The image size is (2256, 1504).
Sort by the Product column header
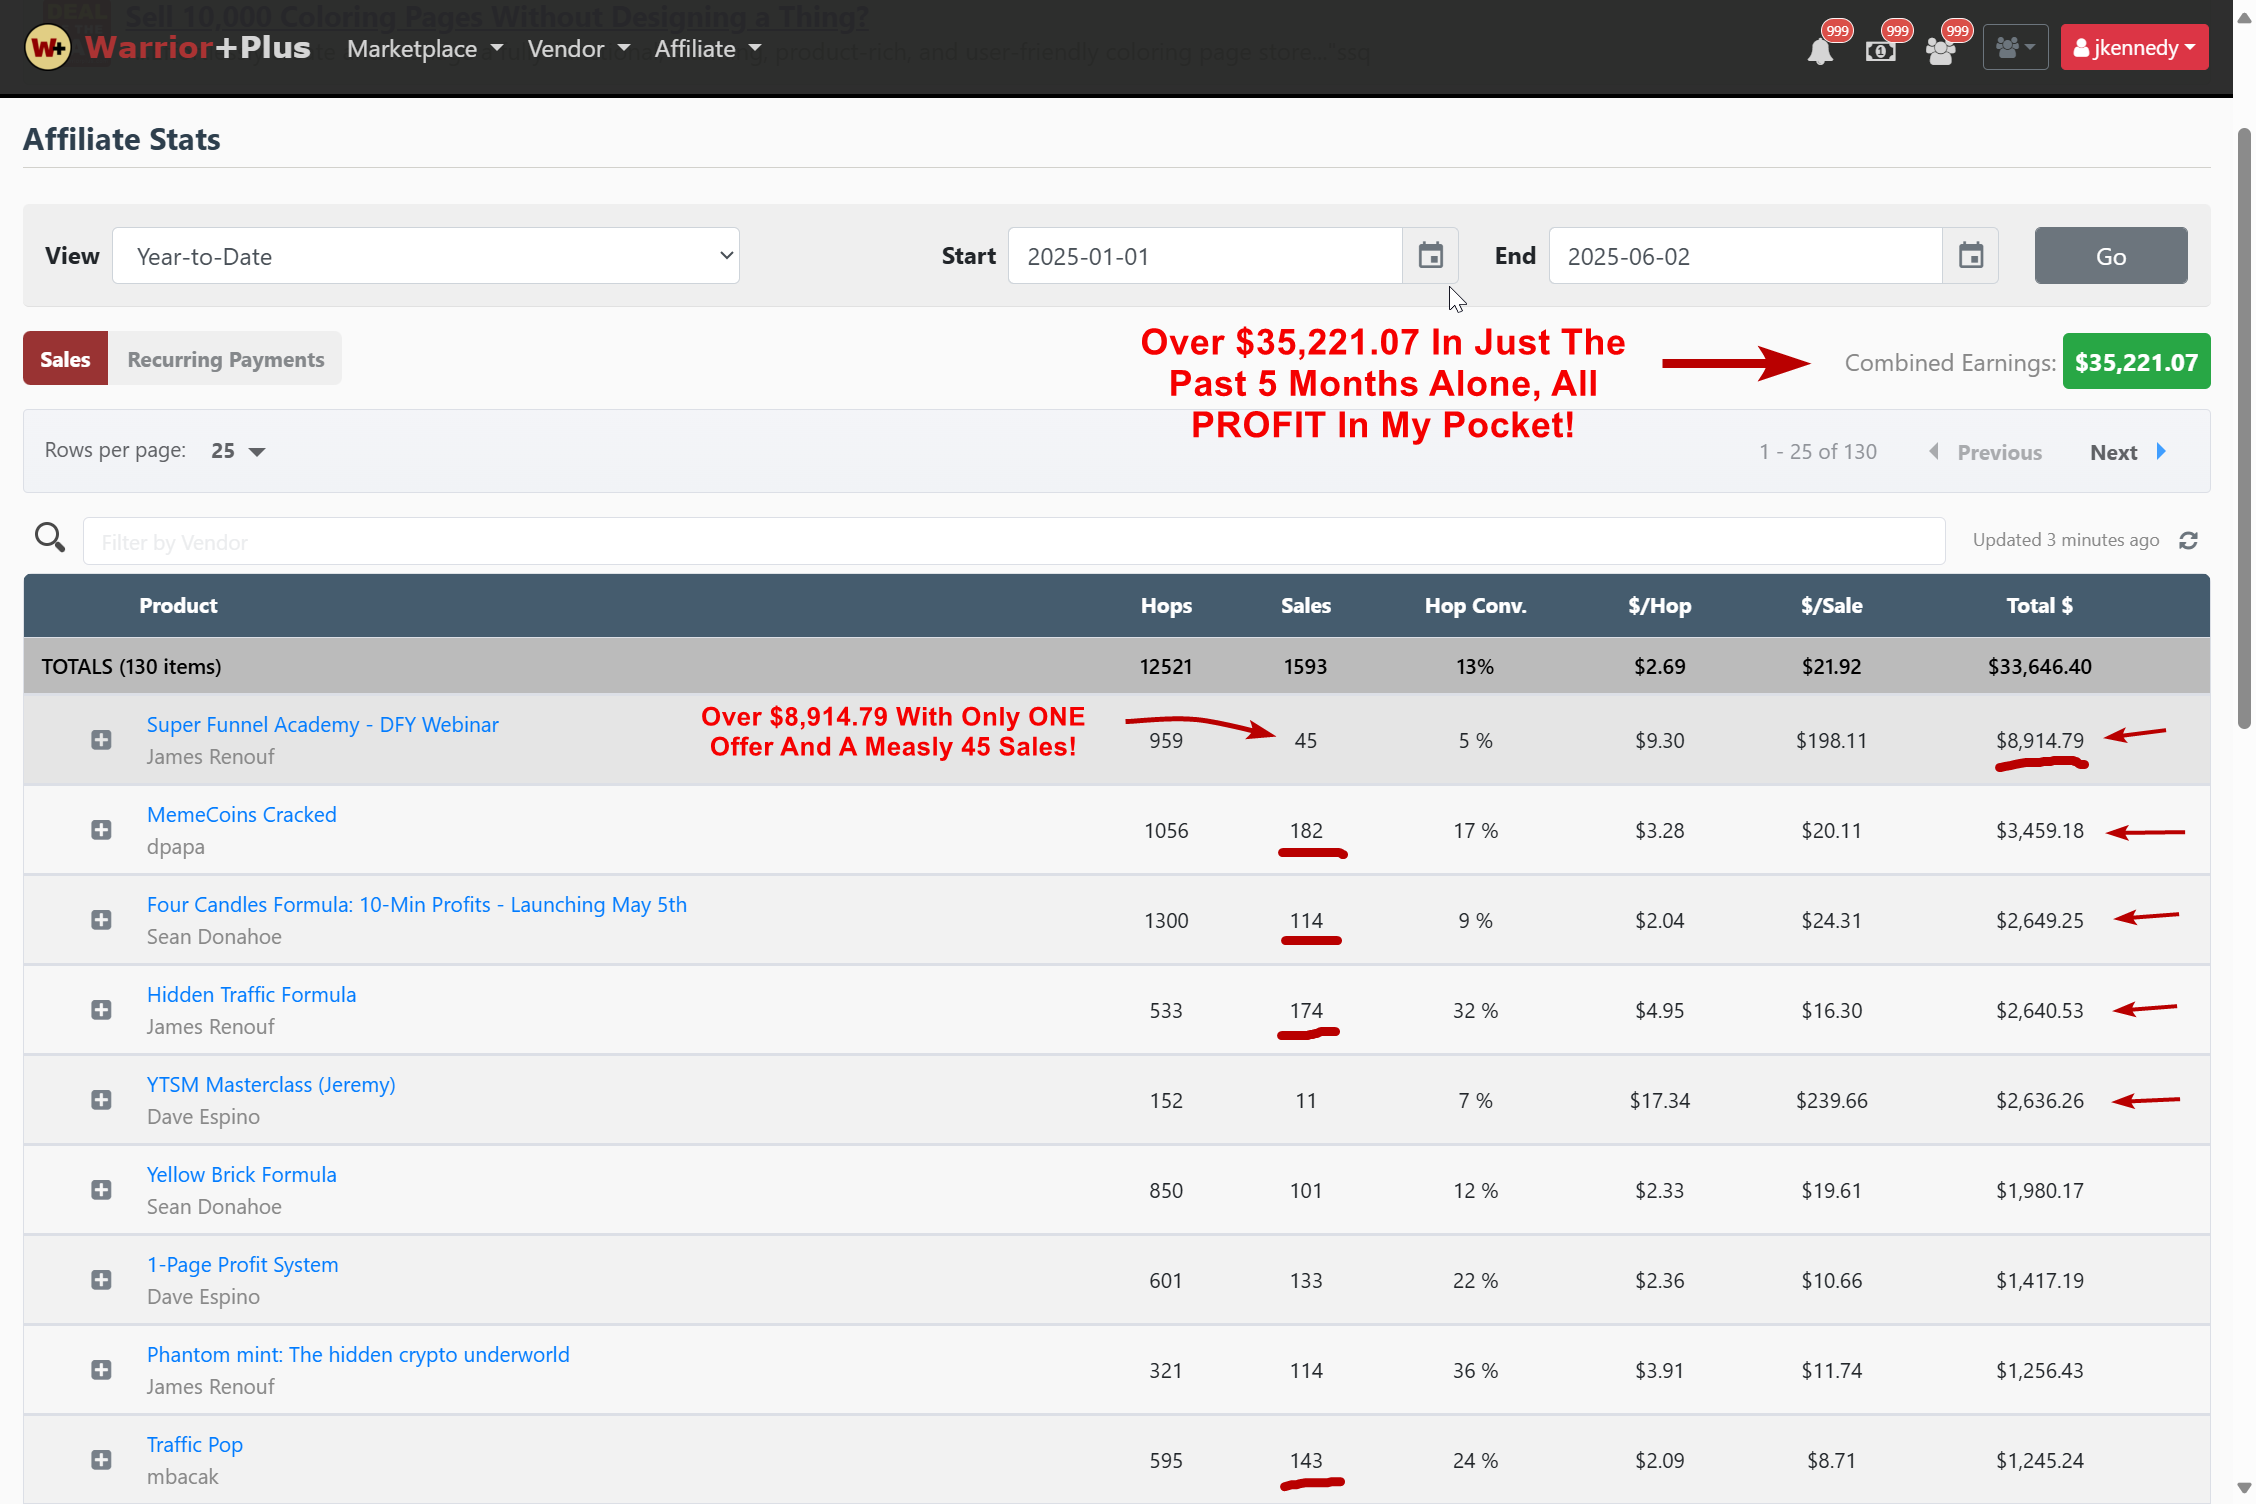178,605
